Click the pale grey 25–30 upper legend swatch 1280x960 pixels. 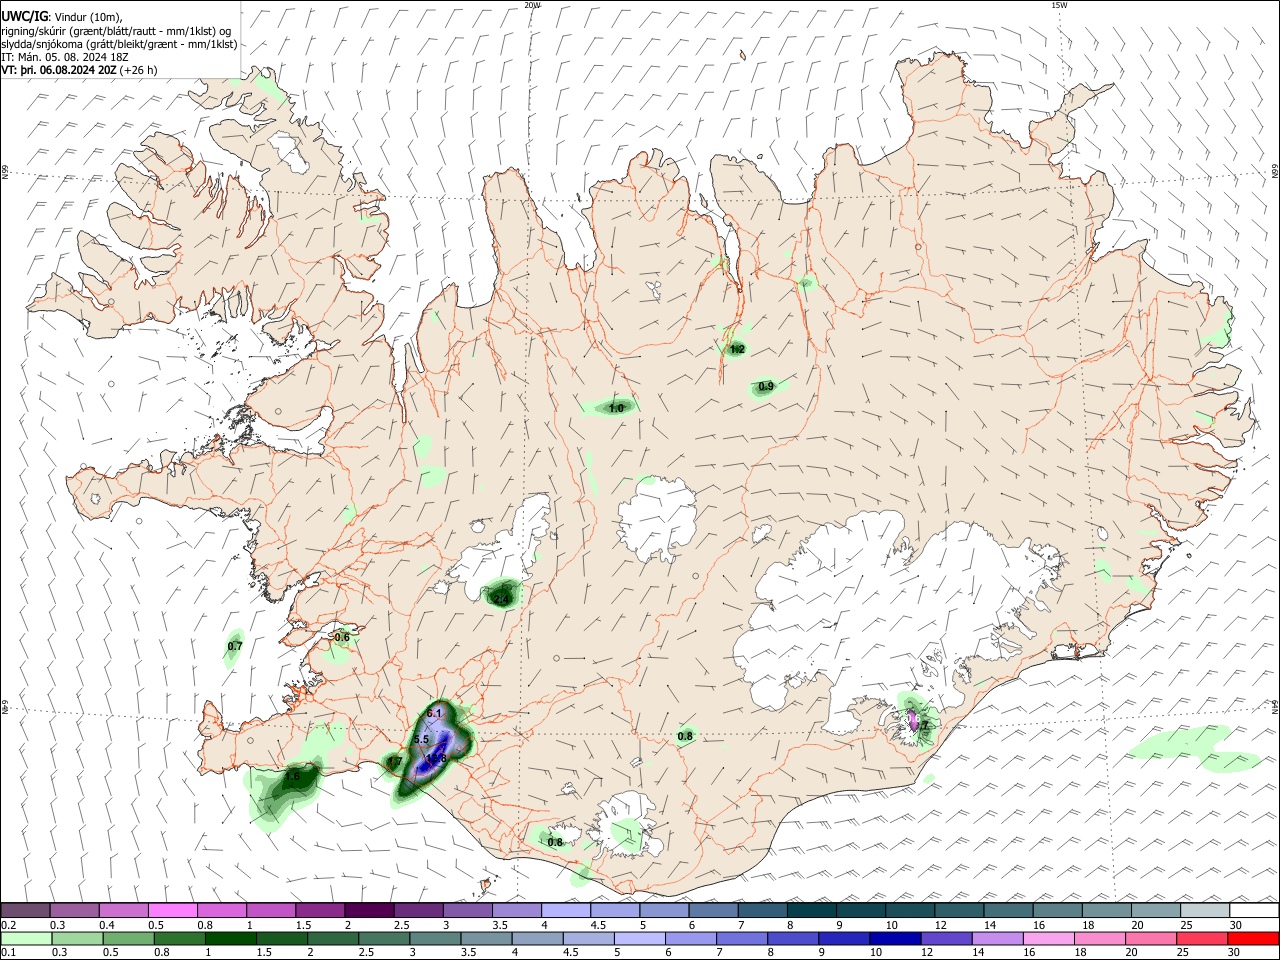pos(1205,910)
